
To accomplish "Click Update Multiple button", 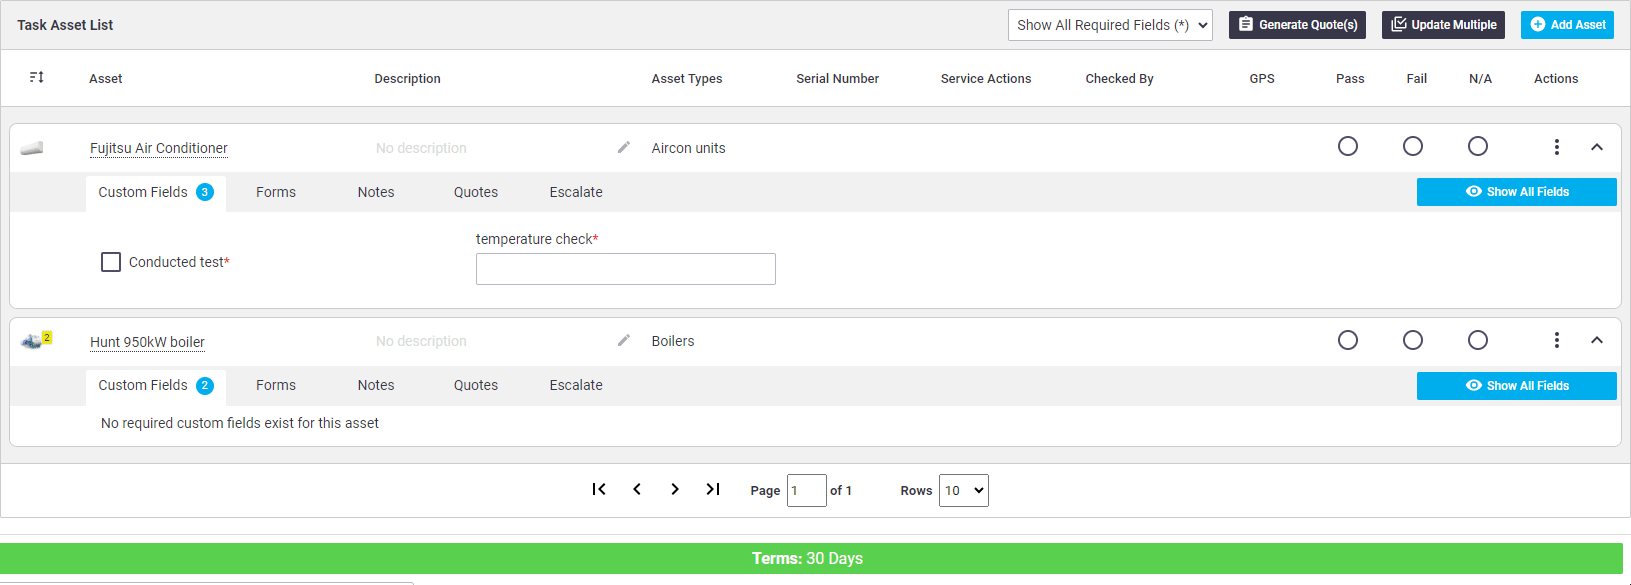I will (1444, 25).
